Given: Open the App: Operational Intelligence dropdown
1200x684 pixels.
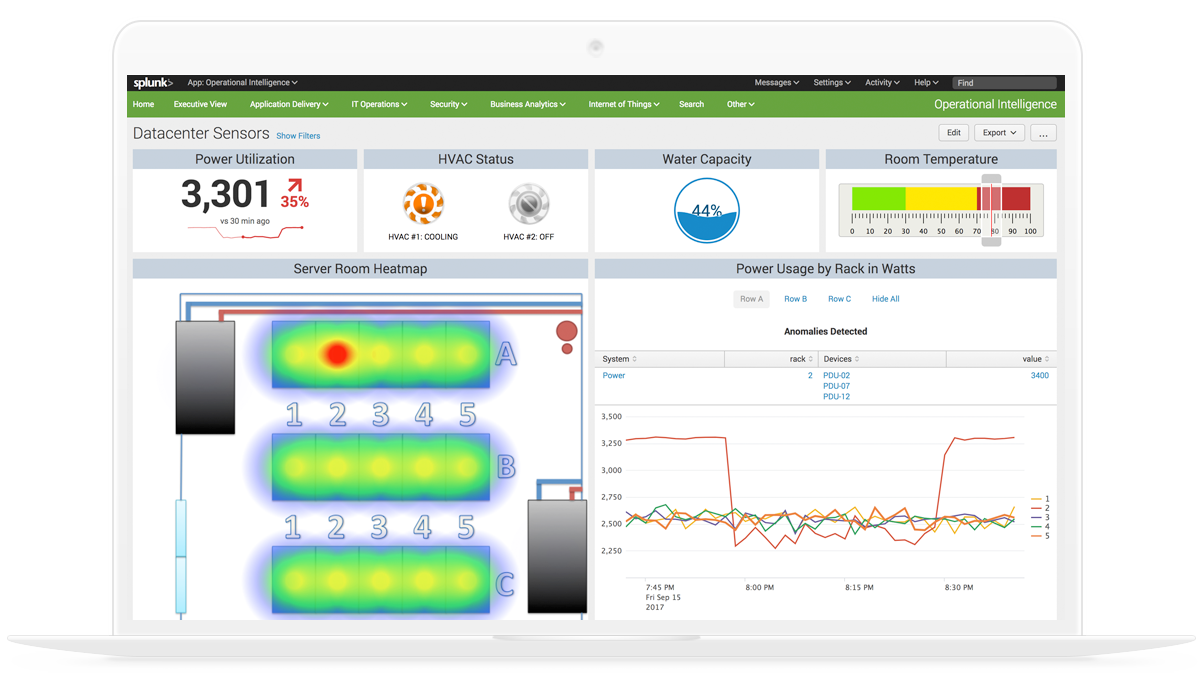Looking at the screenshot, I should tap(242, 83).
